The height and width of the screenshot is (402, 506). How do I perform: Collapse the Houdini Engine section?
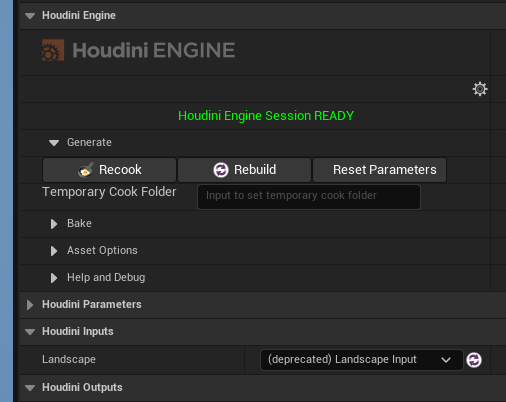(x=30, y=16)
